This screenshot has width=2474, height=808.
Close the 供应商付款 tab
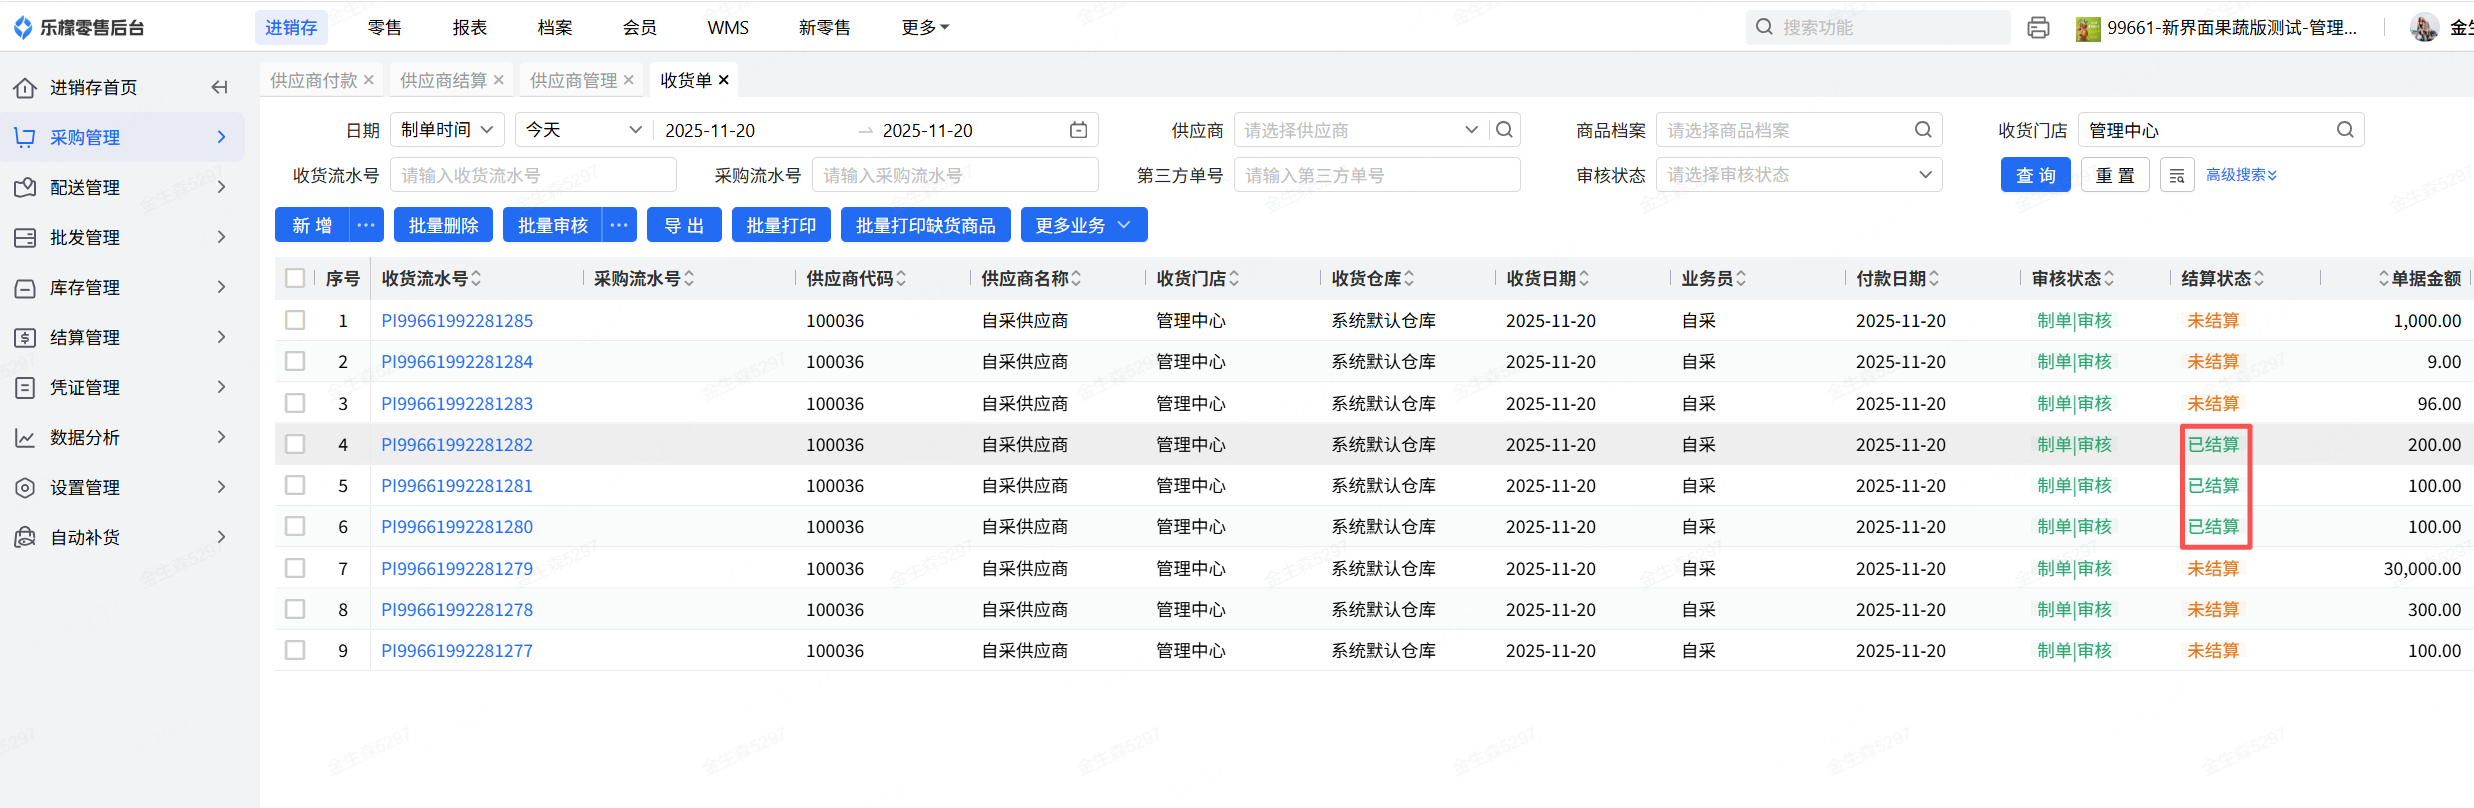click(x=369, y=80)
